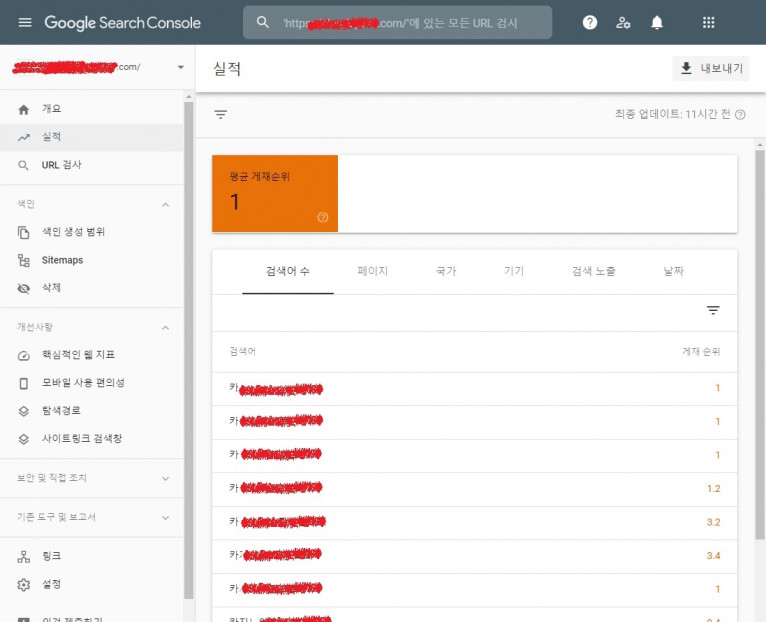This screenshot has height=622, width=766.
Task: Open Sitemaps page
Action: pos(92,260)
